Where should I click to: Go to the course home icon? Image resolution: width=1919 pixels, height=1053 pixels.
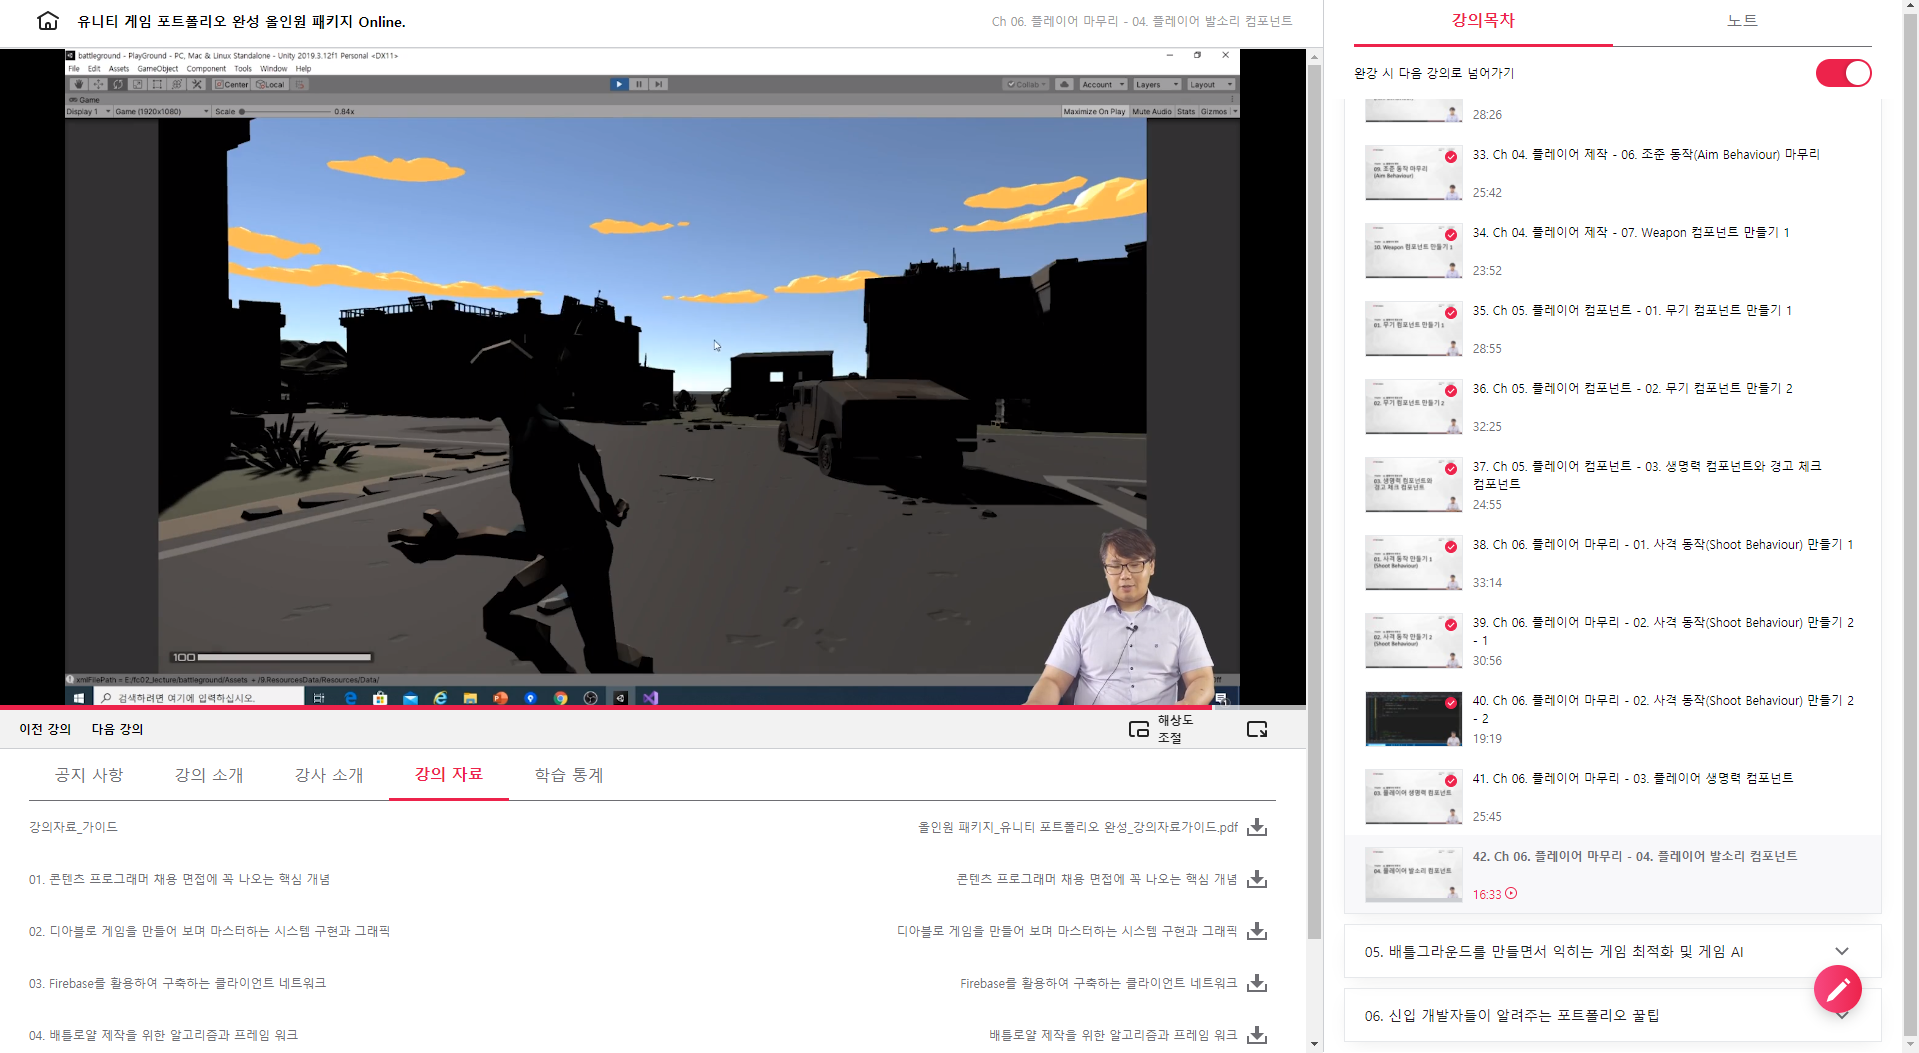pos(47,21)
